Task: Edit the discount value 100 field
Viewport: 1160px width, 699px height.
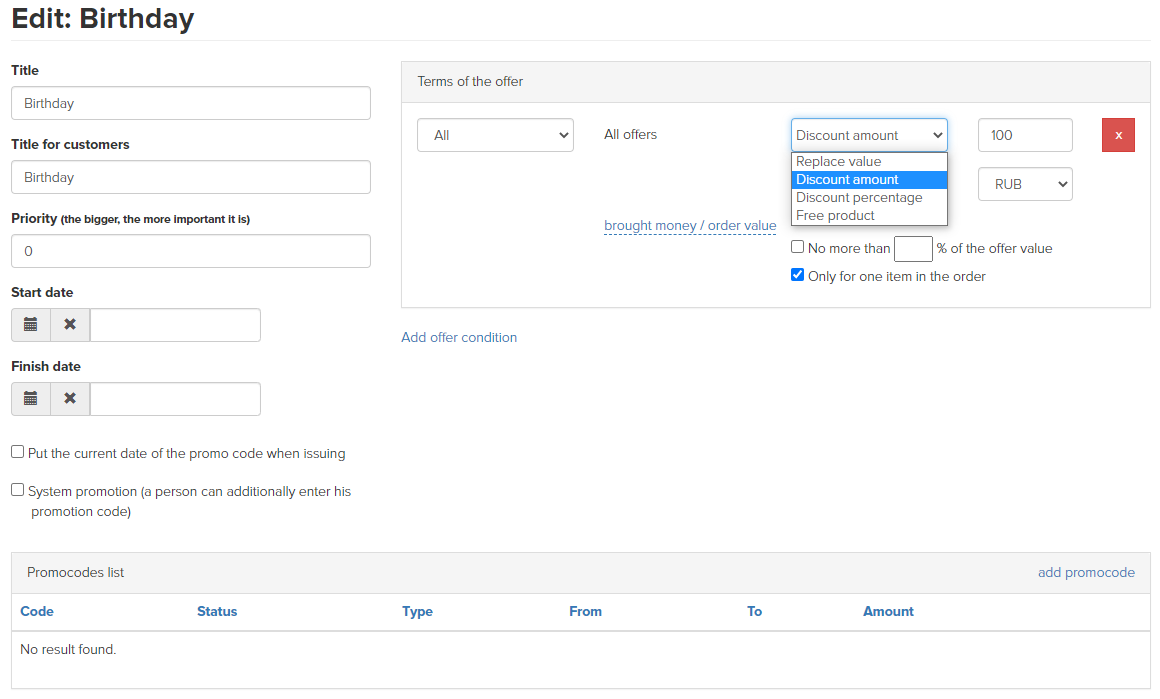Action: point(1025,135)
